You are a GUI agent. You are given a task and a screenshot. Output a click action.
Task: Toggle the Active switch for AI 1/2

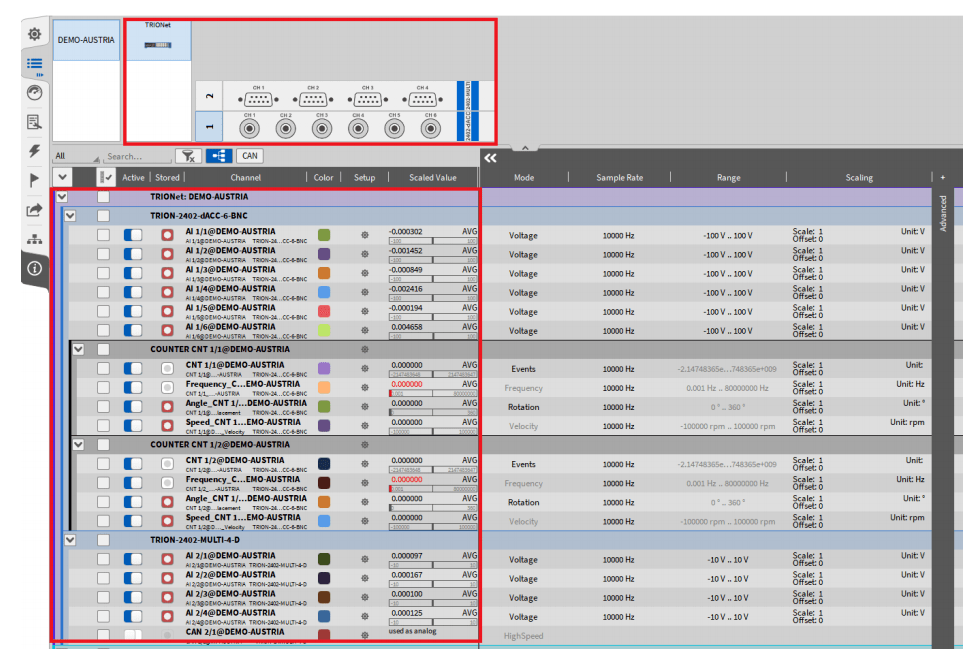click(133, 254)
